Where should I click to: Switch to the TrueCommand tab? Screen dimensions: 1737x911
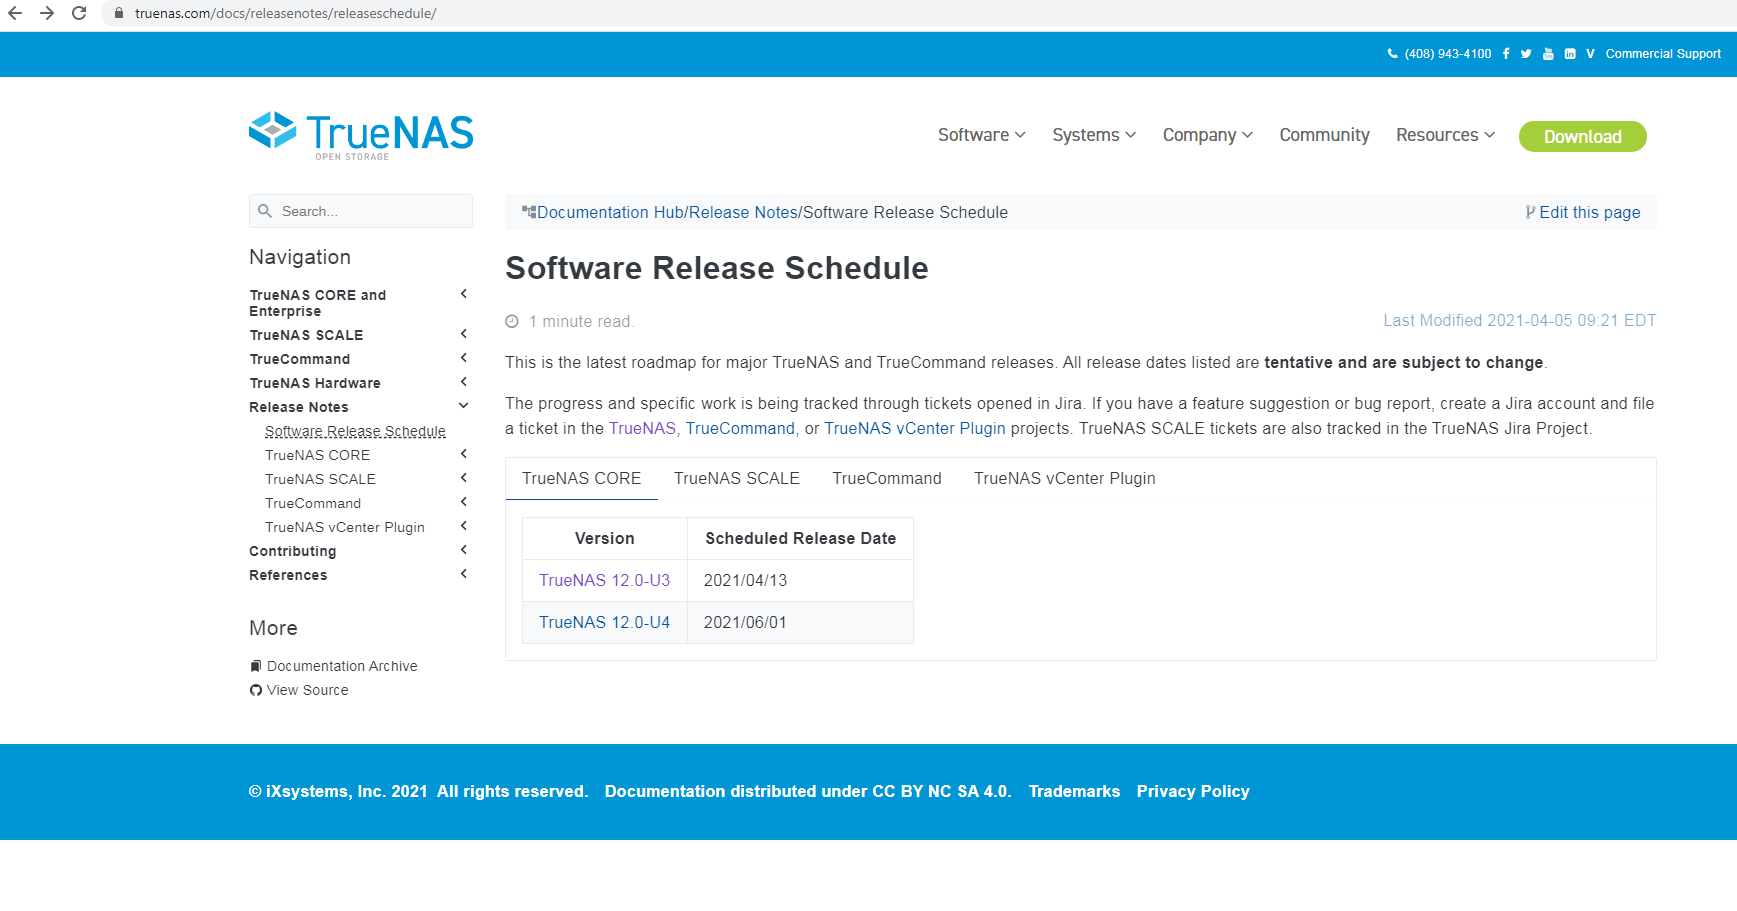click(887, 478)
